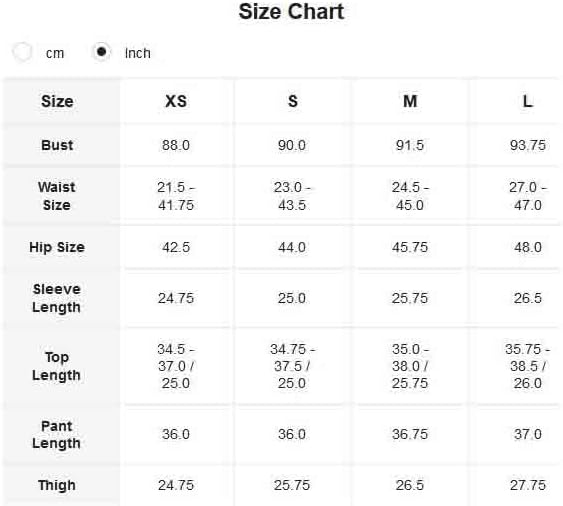Click the M hip size value 45.75
Viewport: 563px width, 506px height.
(x=410, y=247)
